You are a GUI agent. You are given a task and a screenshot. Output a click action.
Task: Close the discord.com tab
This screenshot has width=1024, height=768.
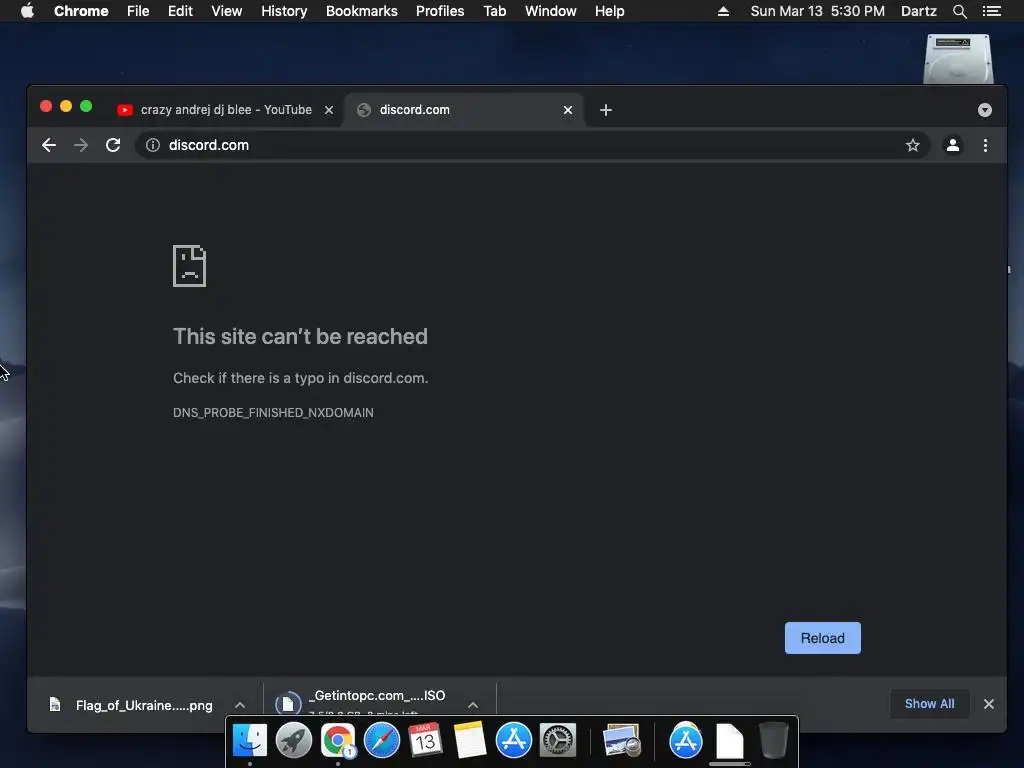tap(568, 110)
